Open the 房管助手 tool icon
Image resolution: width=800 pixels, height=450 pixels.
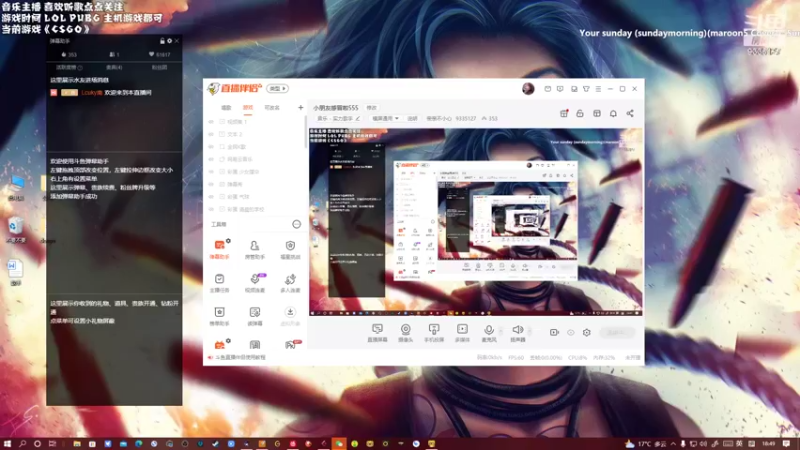coord(255,249)
